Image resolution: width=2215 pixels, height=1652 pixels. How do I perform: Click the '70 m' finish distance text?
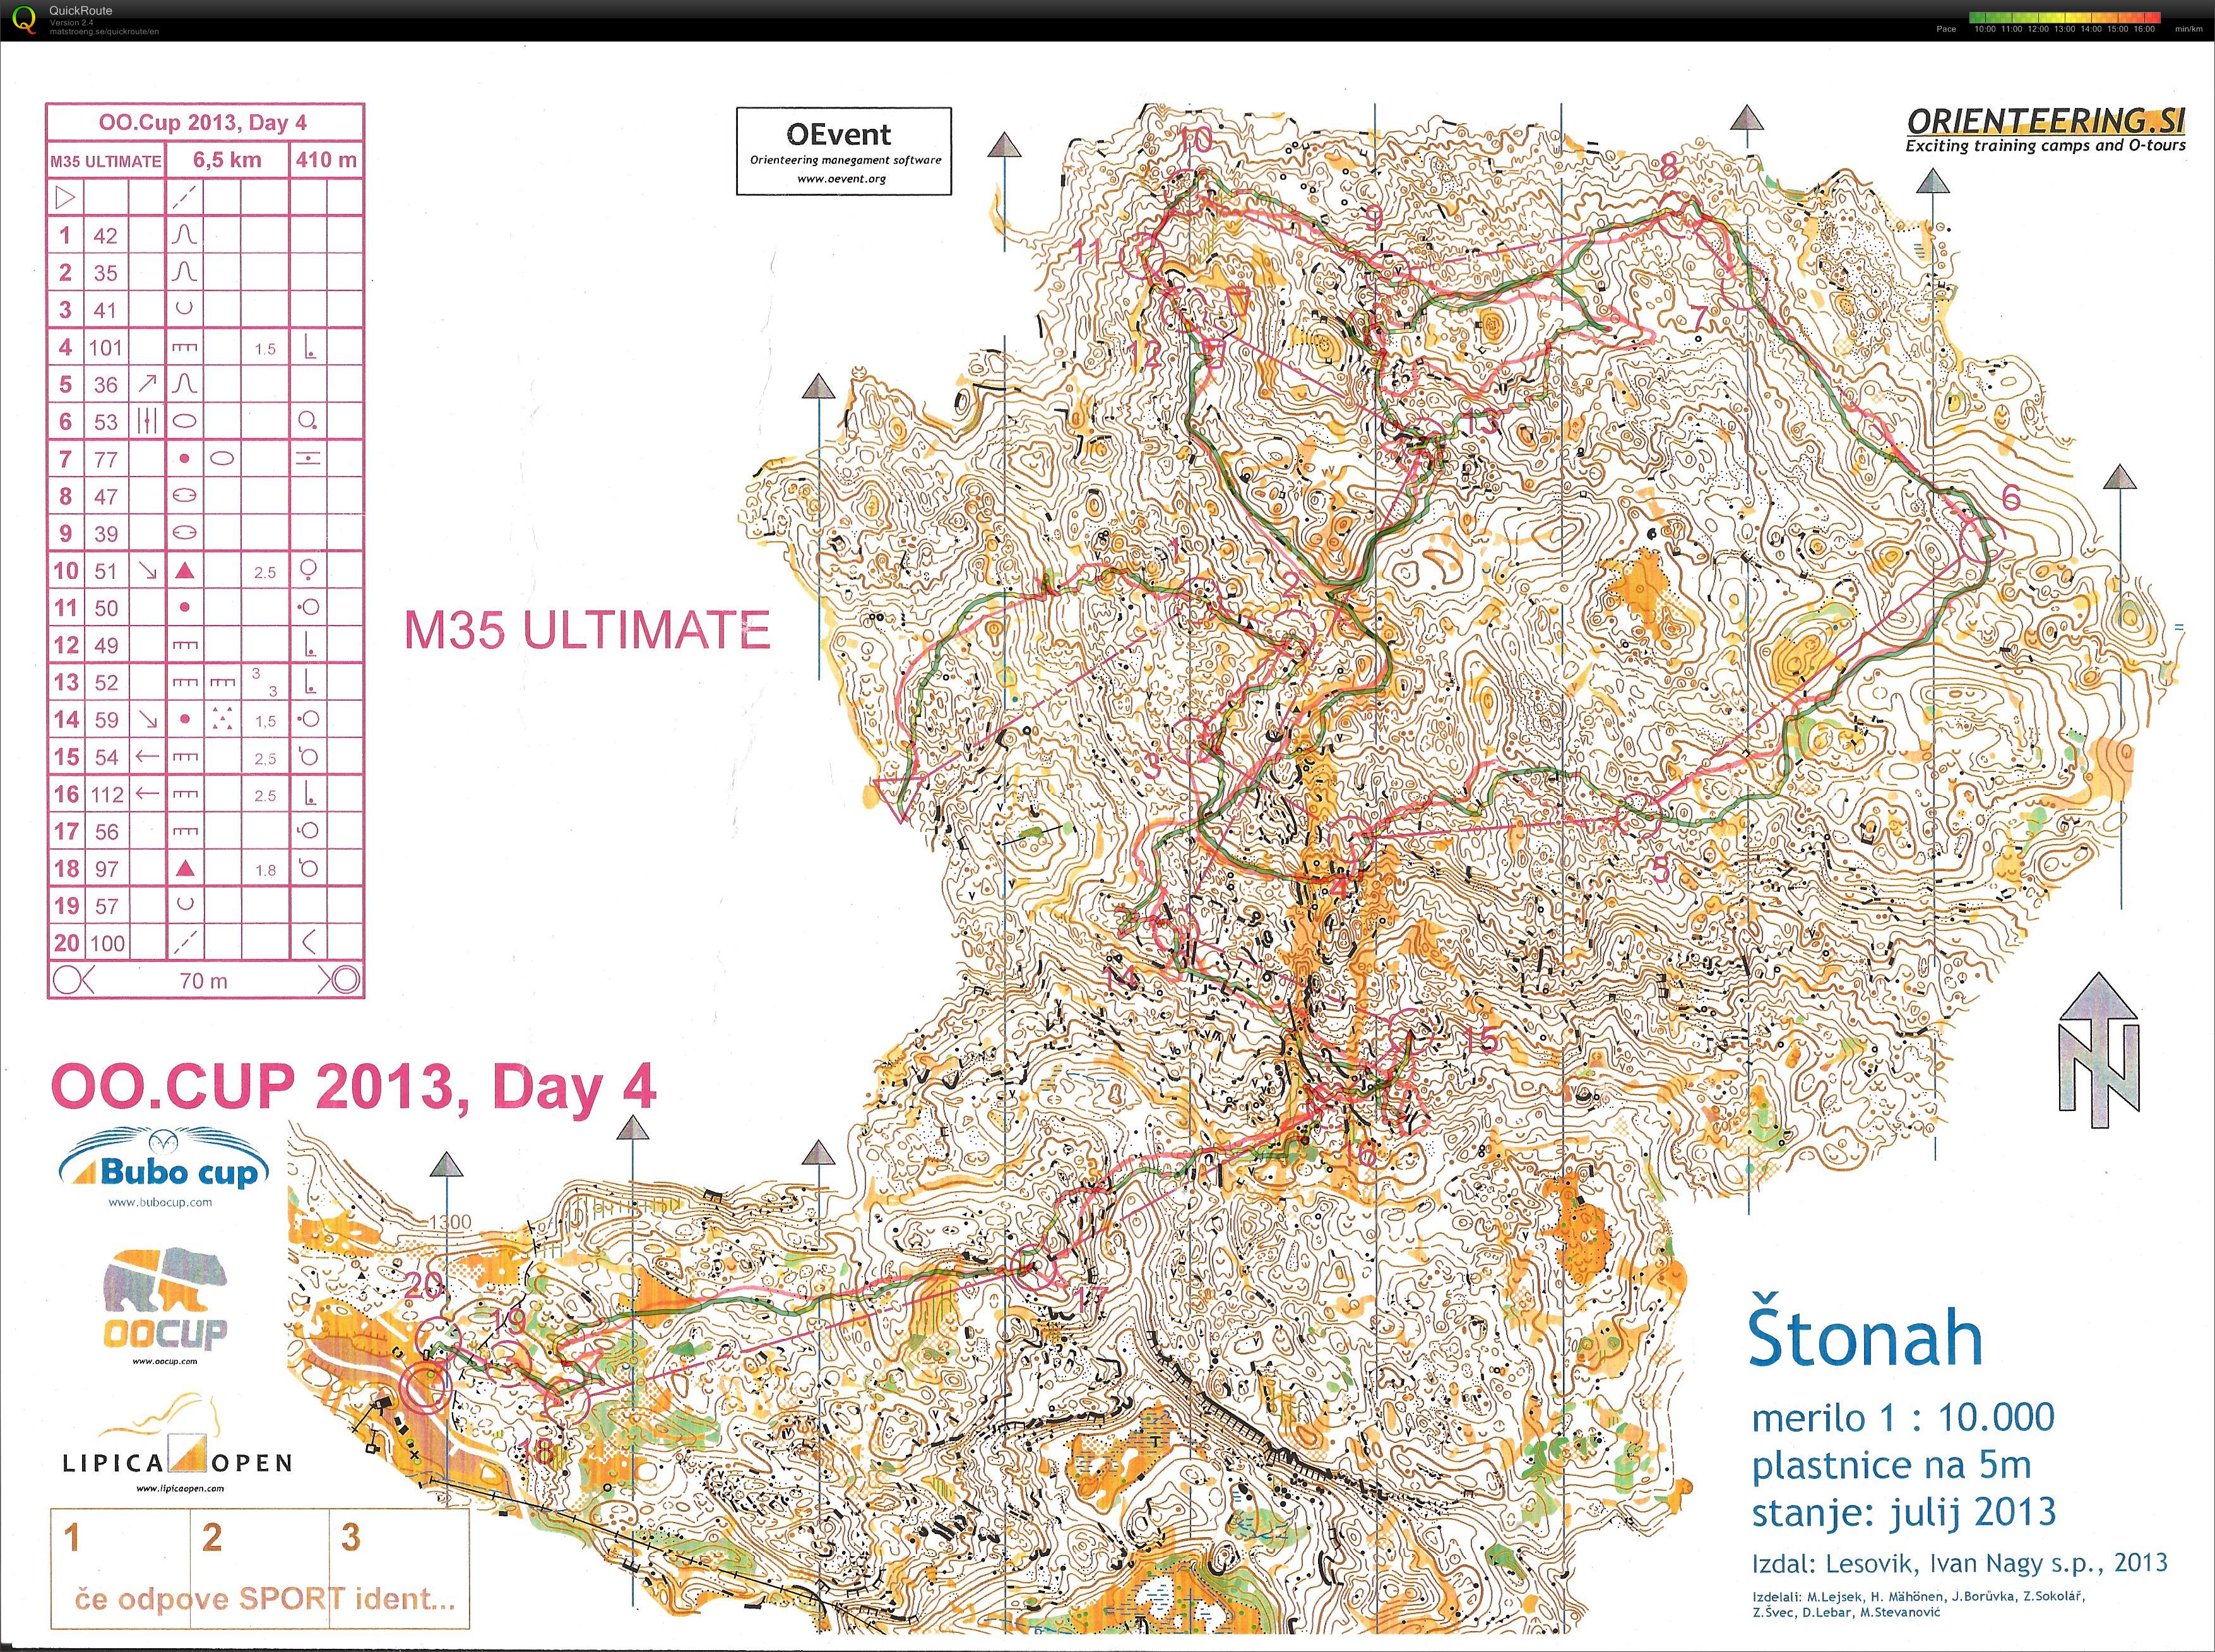click(x=204, y=981)
